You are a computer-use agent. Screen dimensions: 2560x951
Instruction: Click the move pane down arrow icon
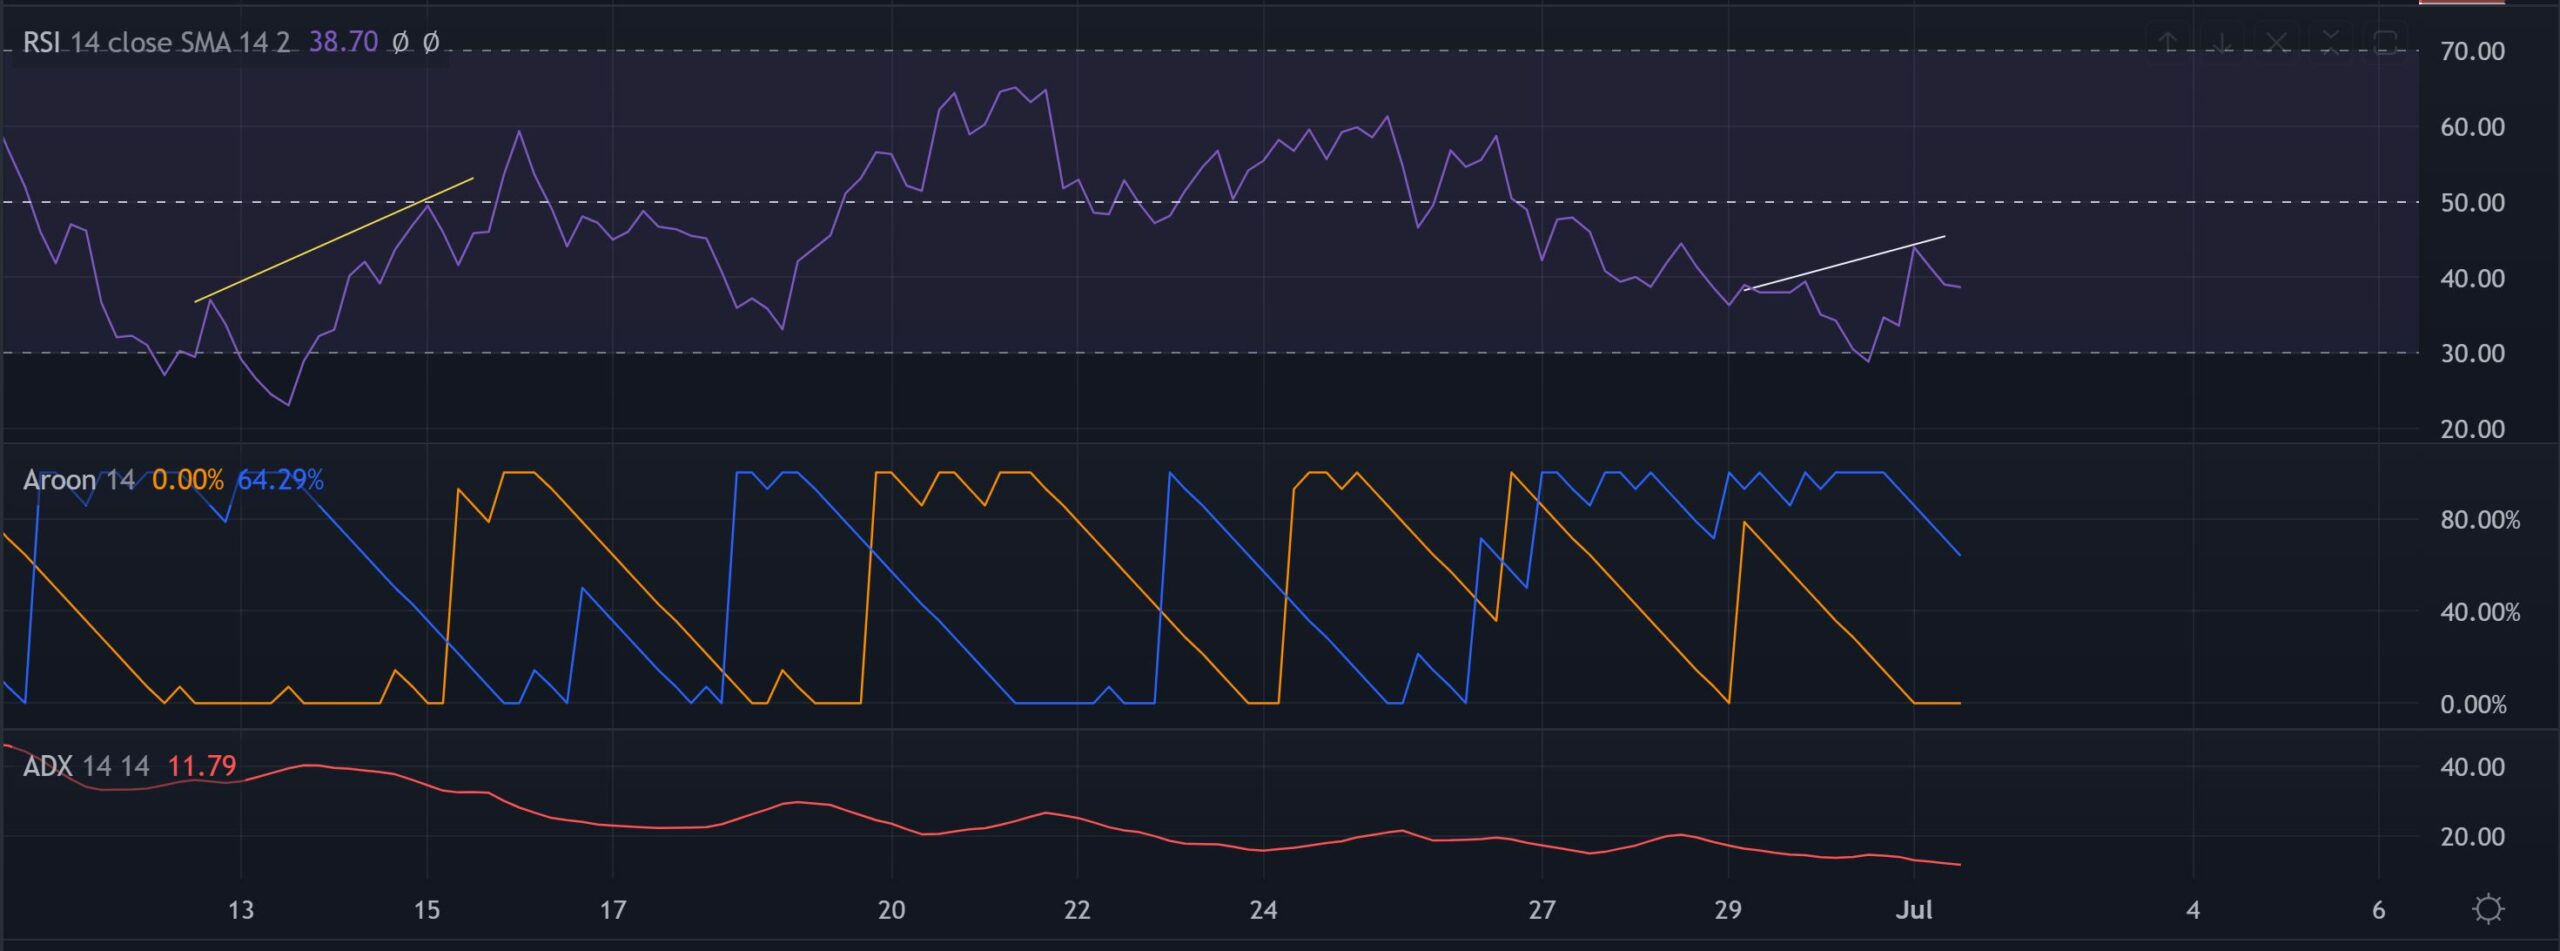pos(2222,42)
